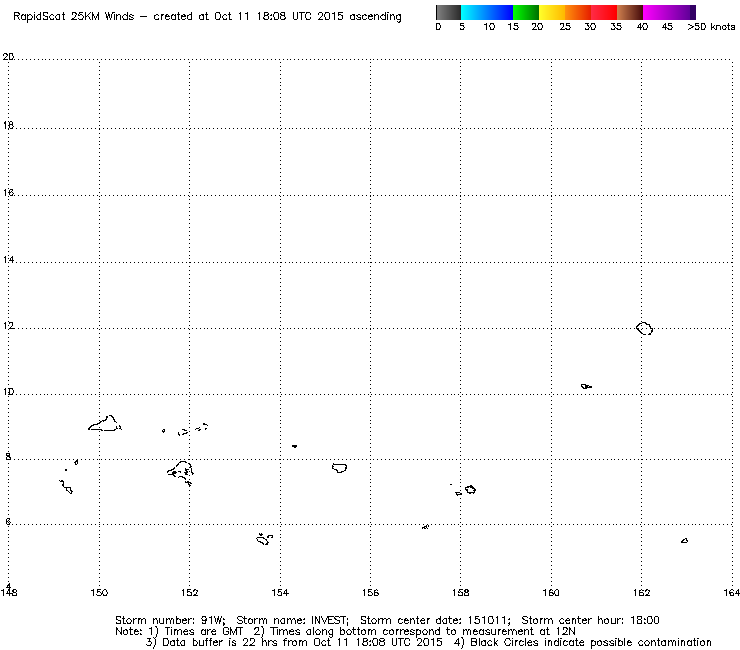Click the orange 25-30 knots color band
The image size is (740, 650).
point(578,12)
